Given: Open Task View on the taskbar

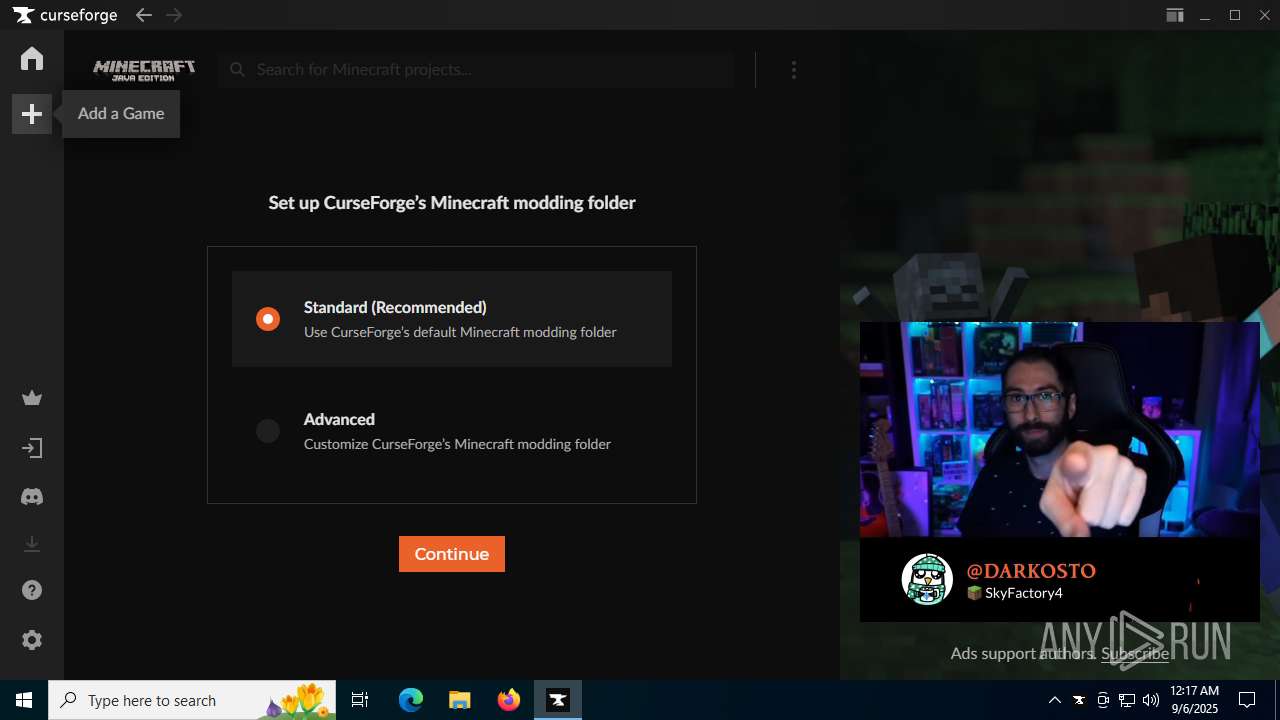Looking at the screenshot, I should 360,700.
